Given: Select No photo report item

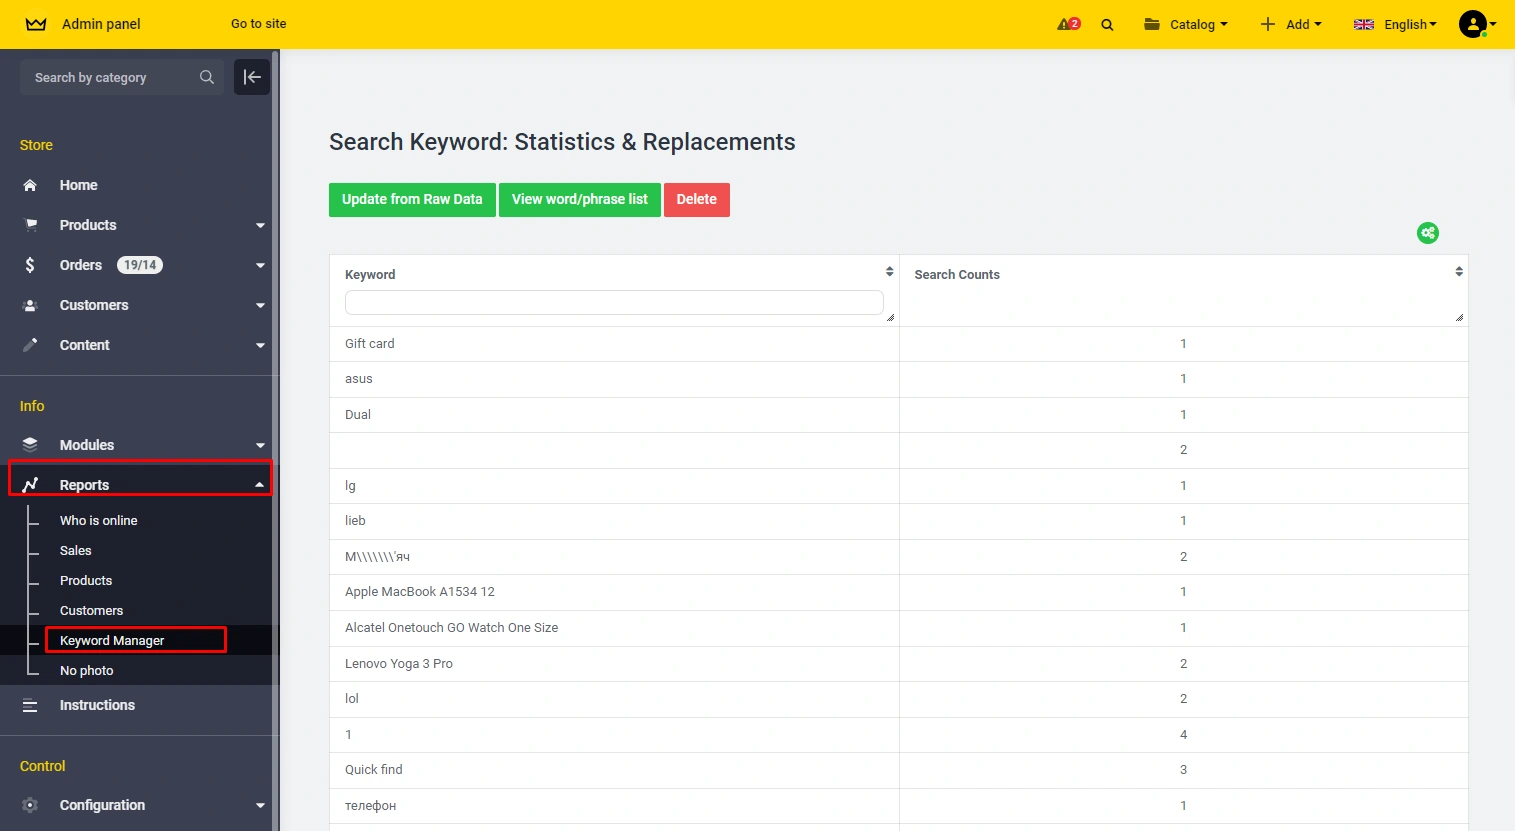Looking at the screenshot, I should click(x=86, y=670).
